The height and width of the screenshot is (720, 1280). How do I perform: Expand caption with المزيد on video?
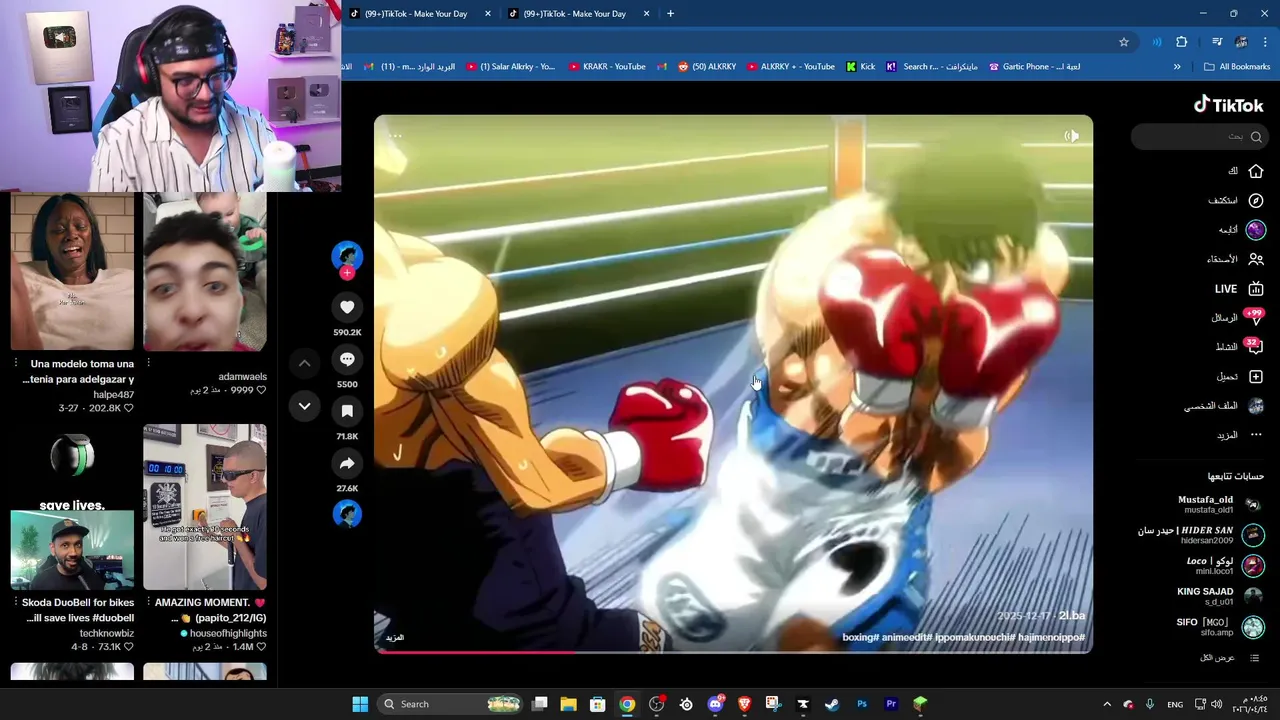395,637
